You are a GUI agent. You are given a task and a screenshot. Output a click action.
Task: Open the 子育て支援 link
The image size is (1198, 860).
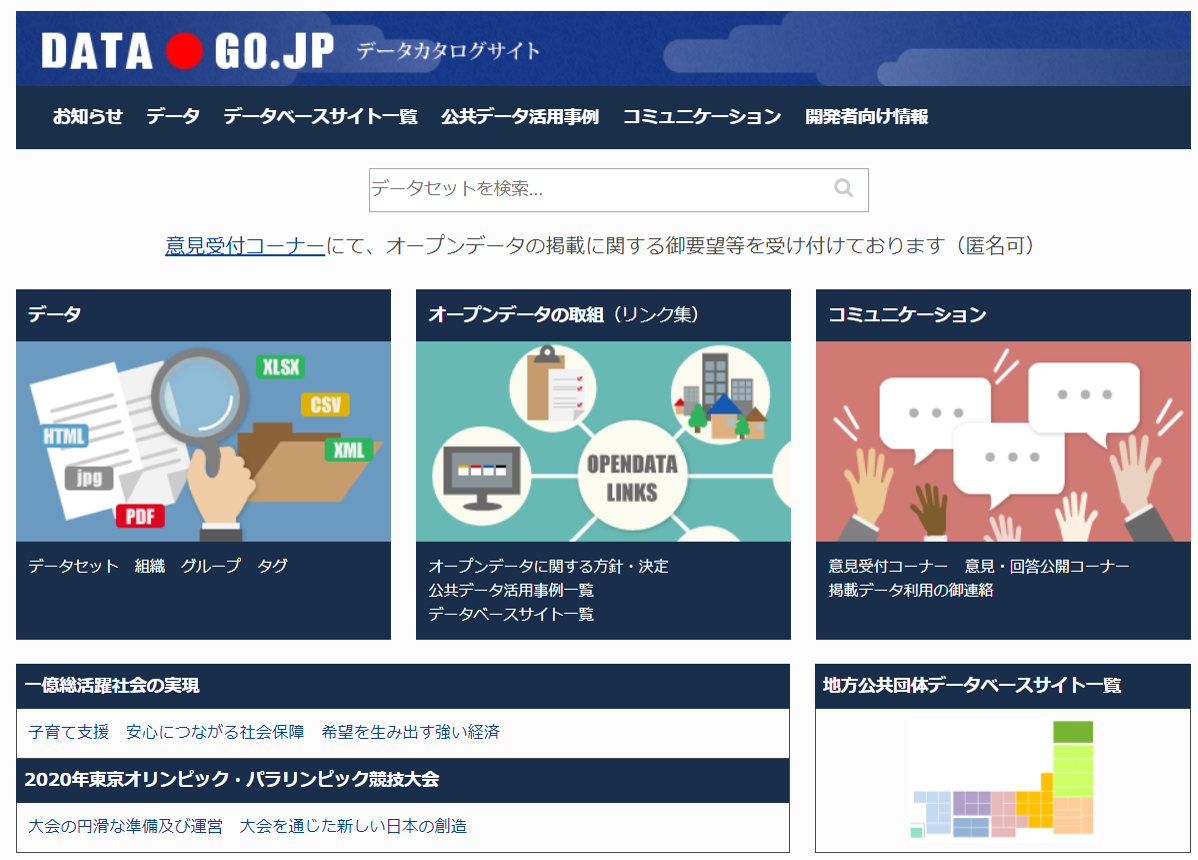tap(69, 732)
